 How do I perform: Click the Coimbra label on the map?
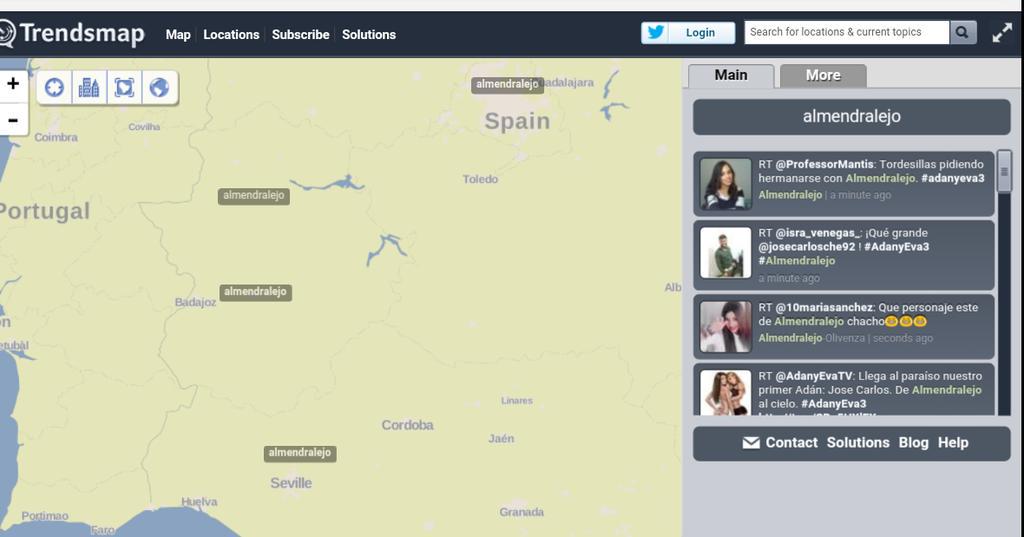point(56,137)
